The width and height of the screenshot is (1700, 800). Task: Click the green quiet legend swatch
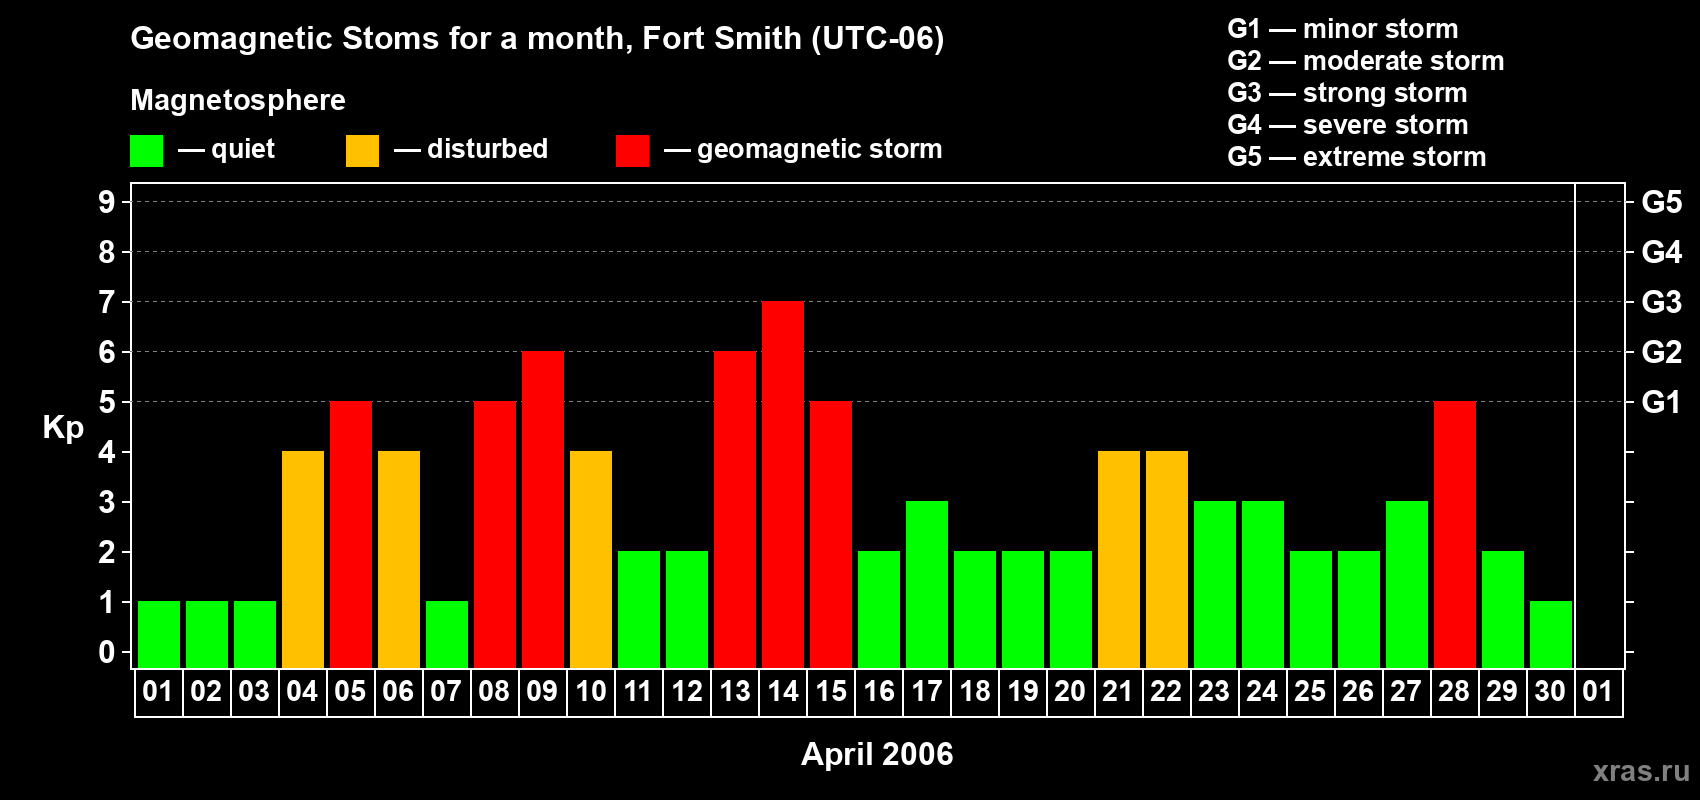click(x=146, y=151)
